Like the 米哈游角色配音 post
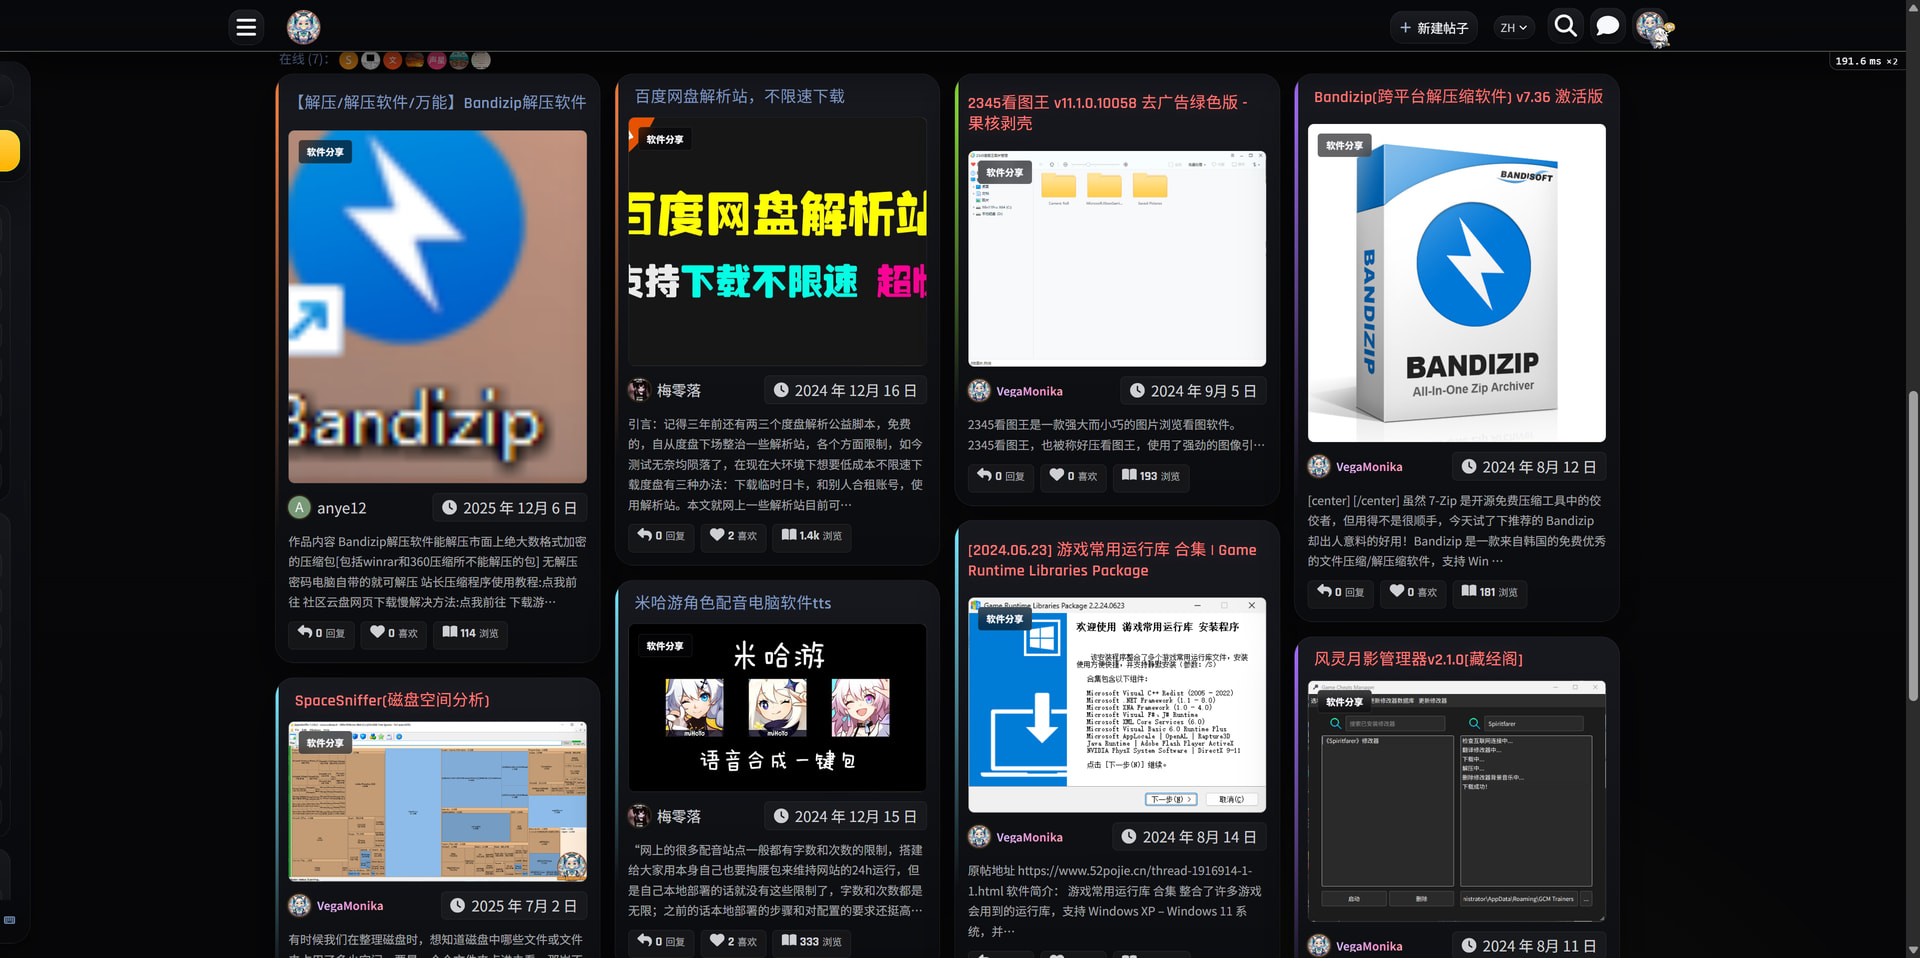This screenshot has width=1920, height=958. [733, 941]
